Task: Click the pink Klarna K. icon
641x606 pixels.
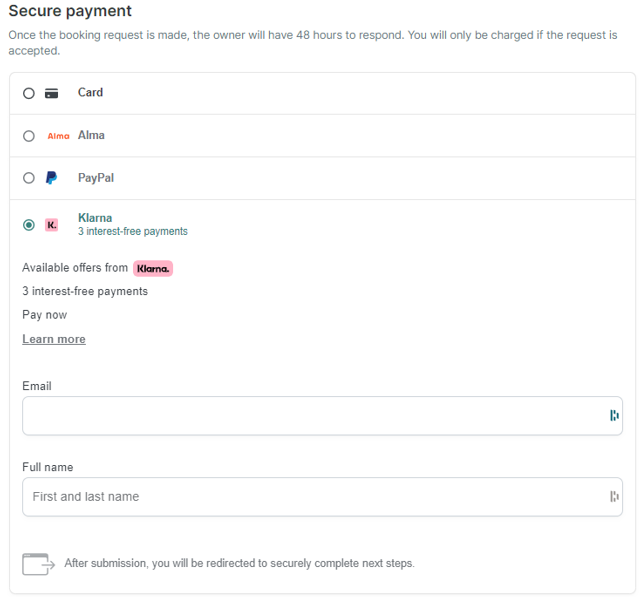Action: coord(52,225)
